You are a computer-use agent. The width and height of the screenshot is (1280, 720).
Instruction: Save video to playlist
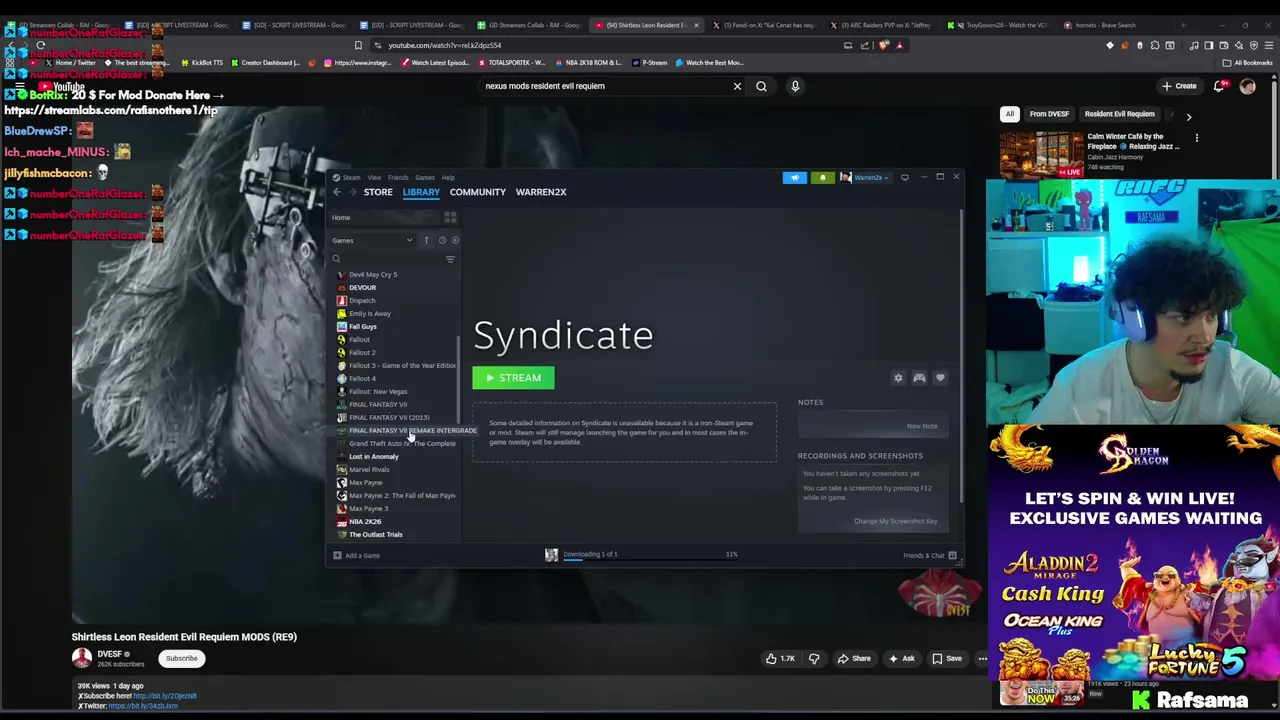pos(946,658)
